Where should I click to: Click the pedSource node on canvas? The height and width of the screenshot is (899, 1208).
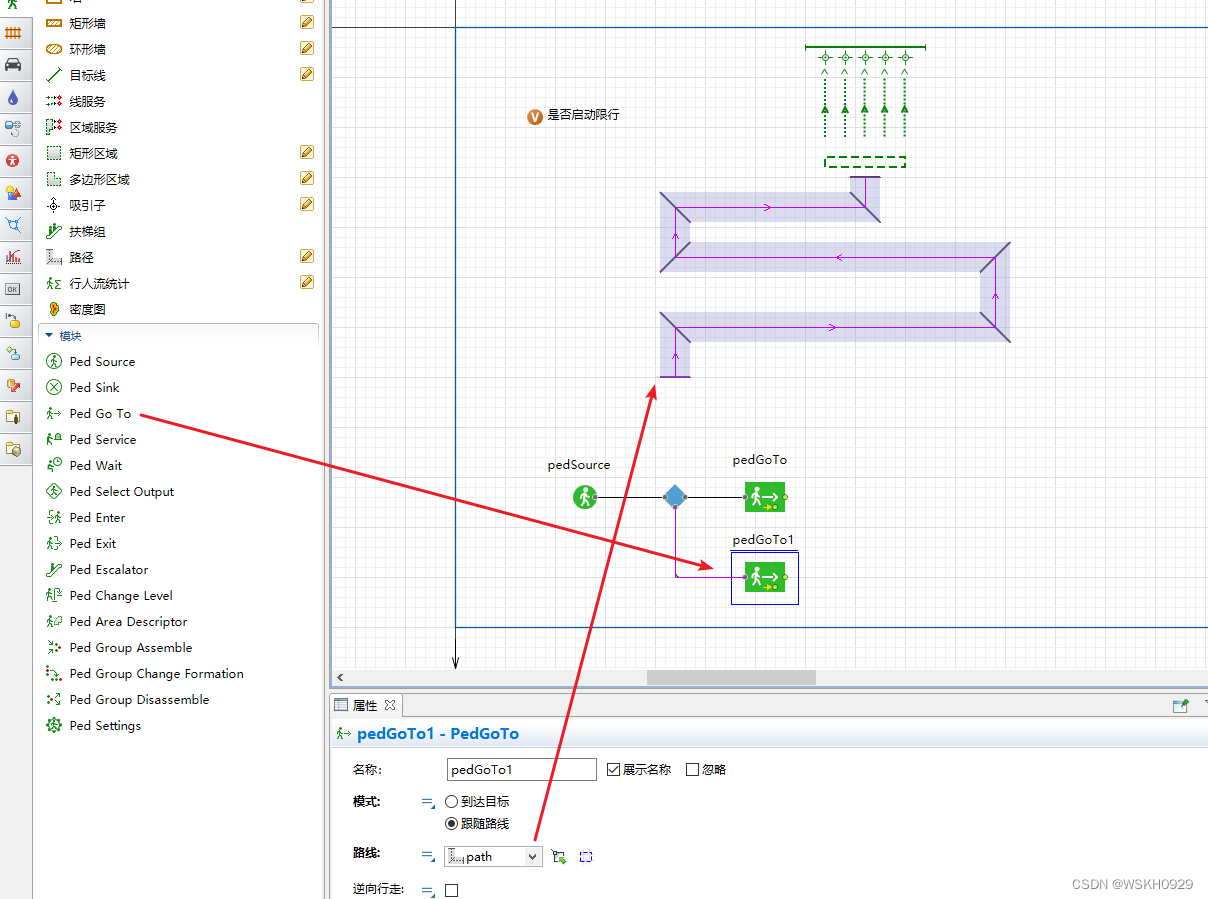[585, 496]
